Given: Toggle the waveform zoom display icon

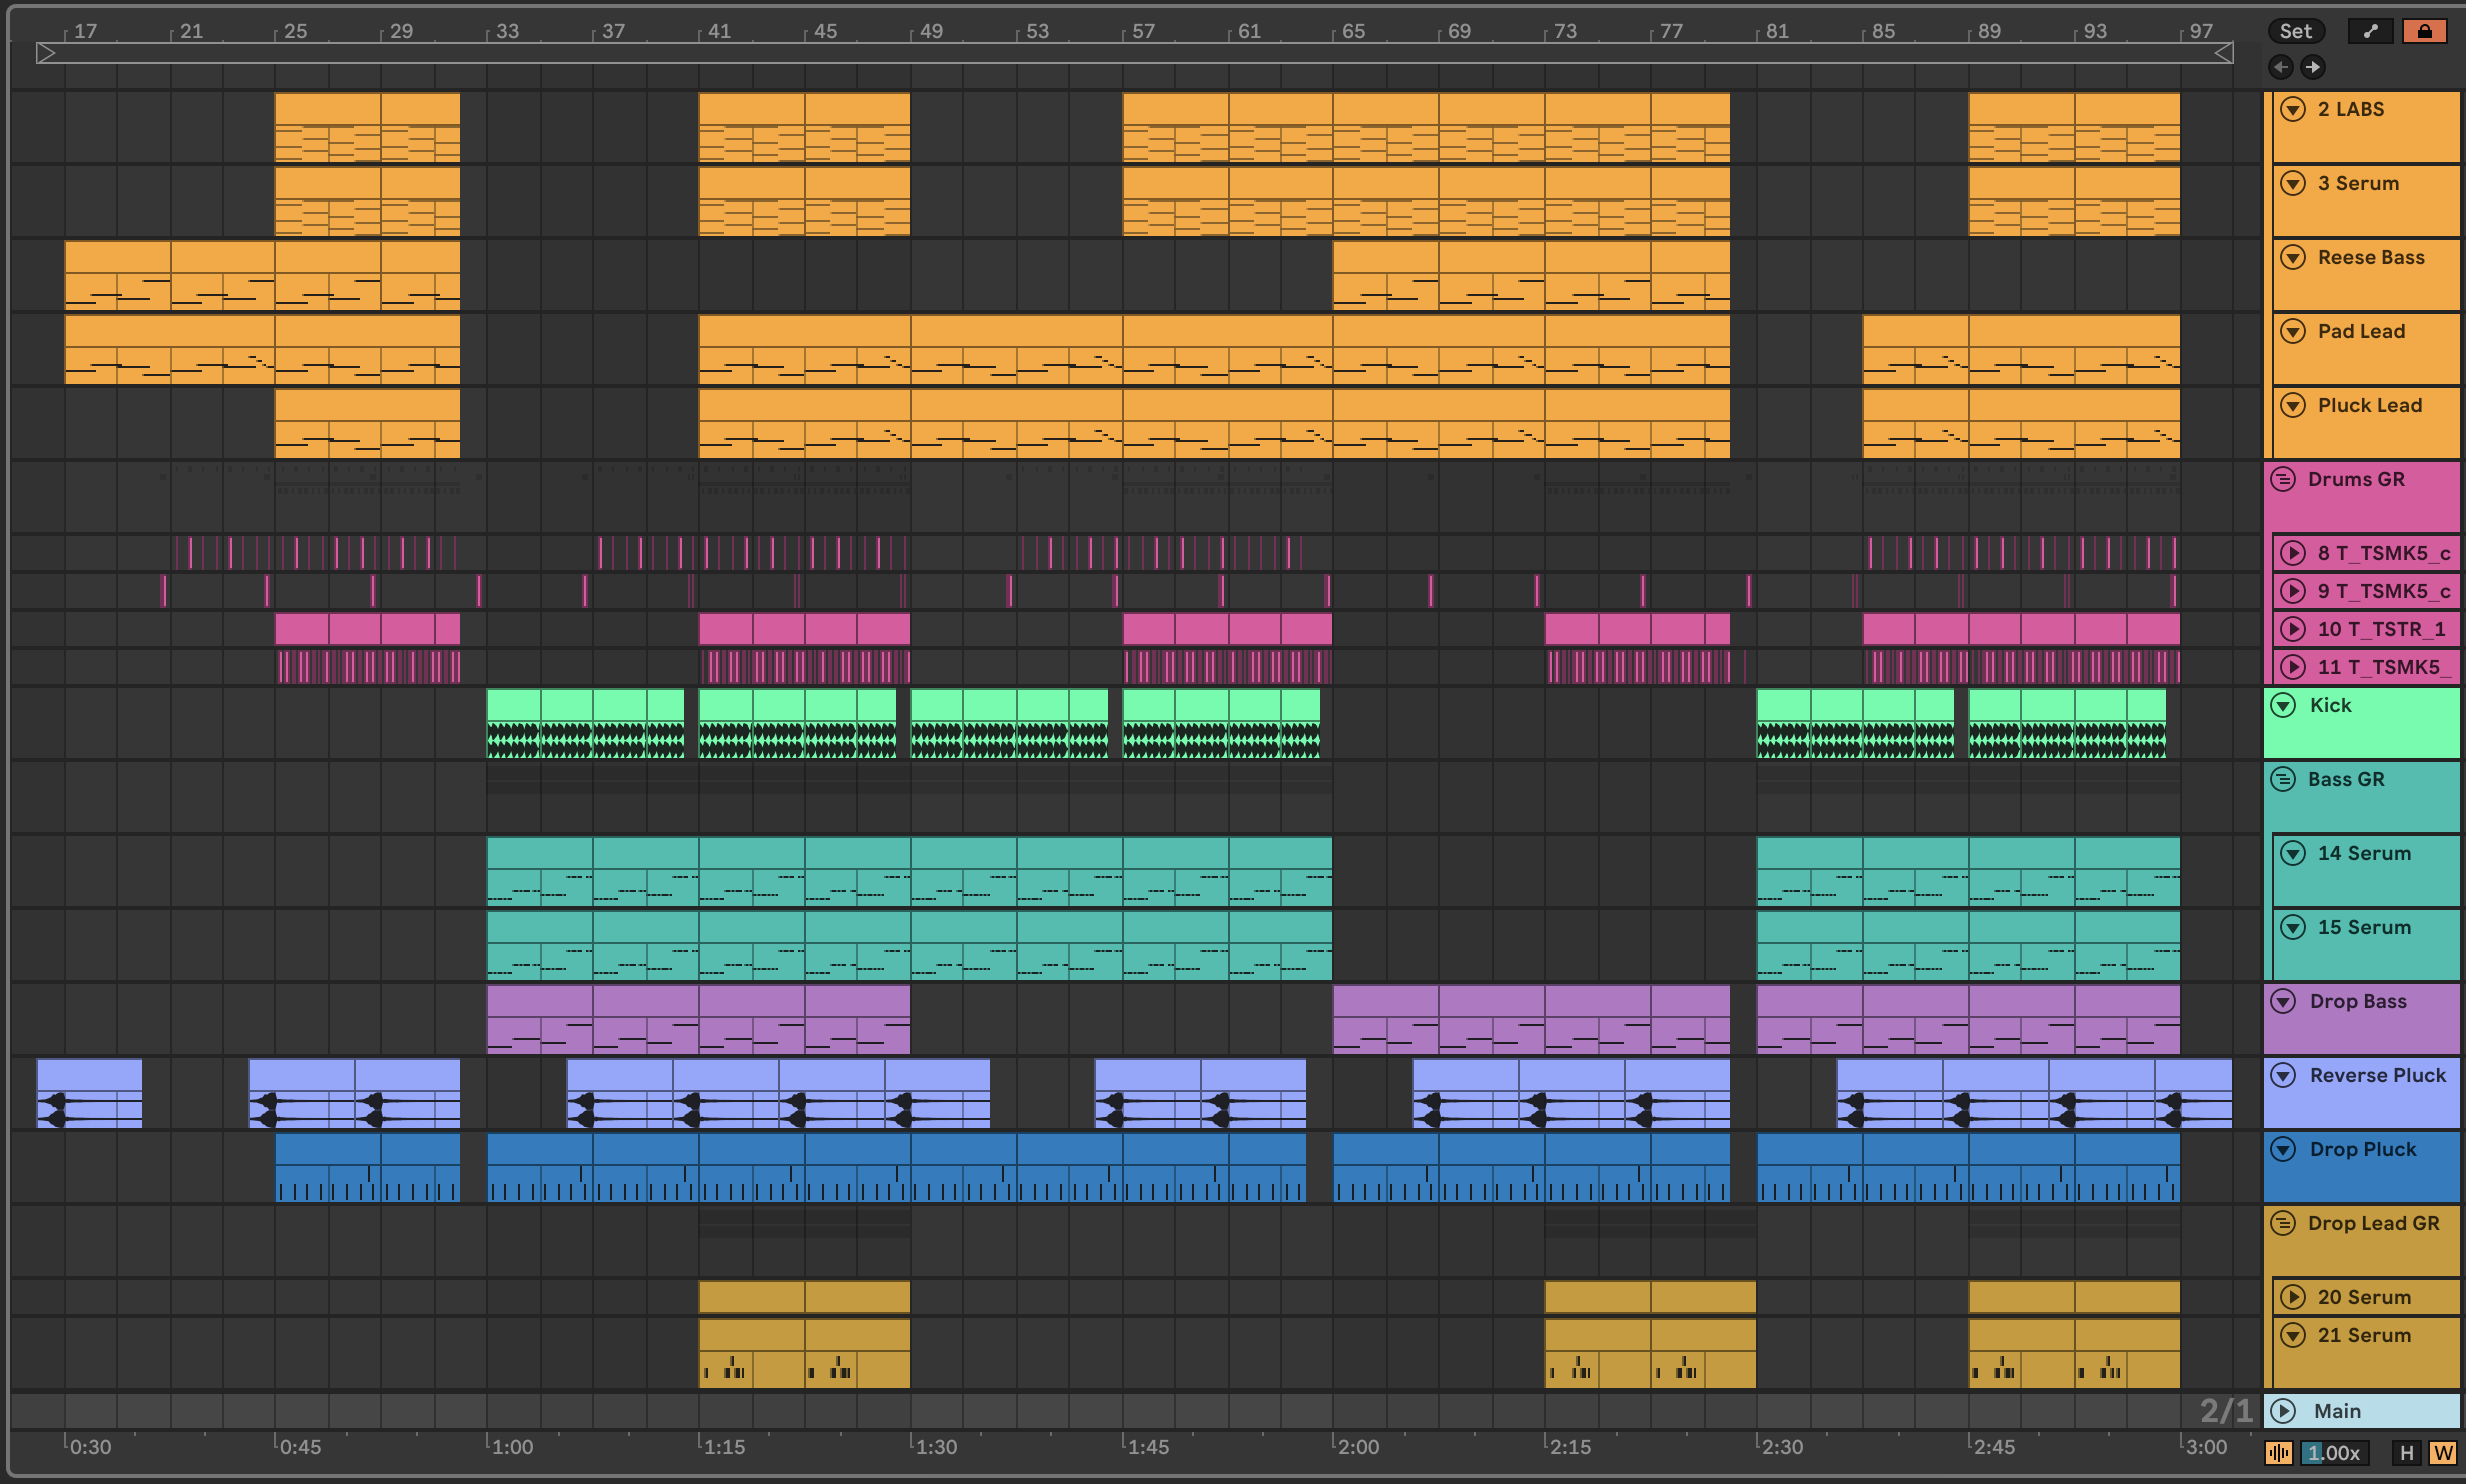Looking at the screenshot, I should 2279,1453.
